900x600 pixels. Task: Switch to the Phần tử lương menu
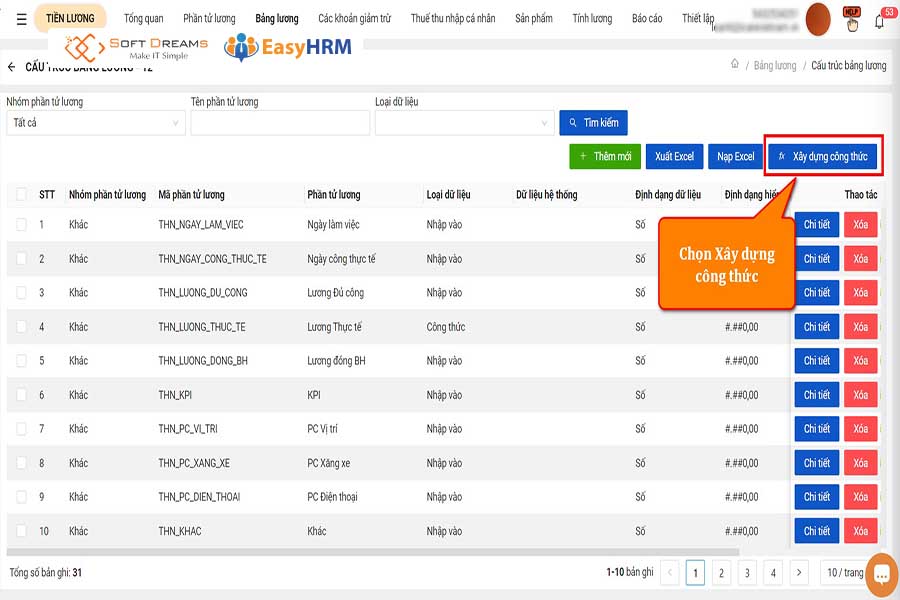point(208,18)
